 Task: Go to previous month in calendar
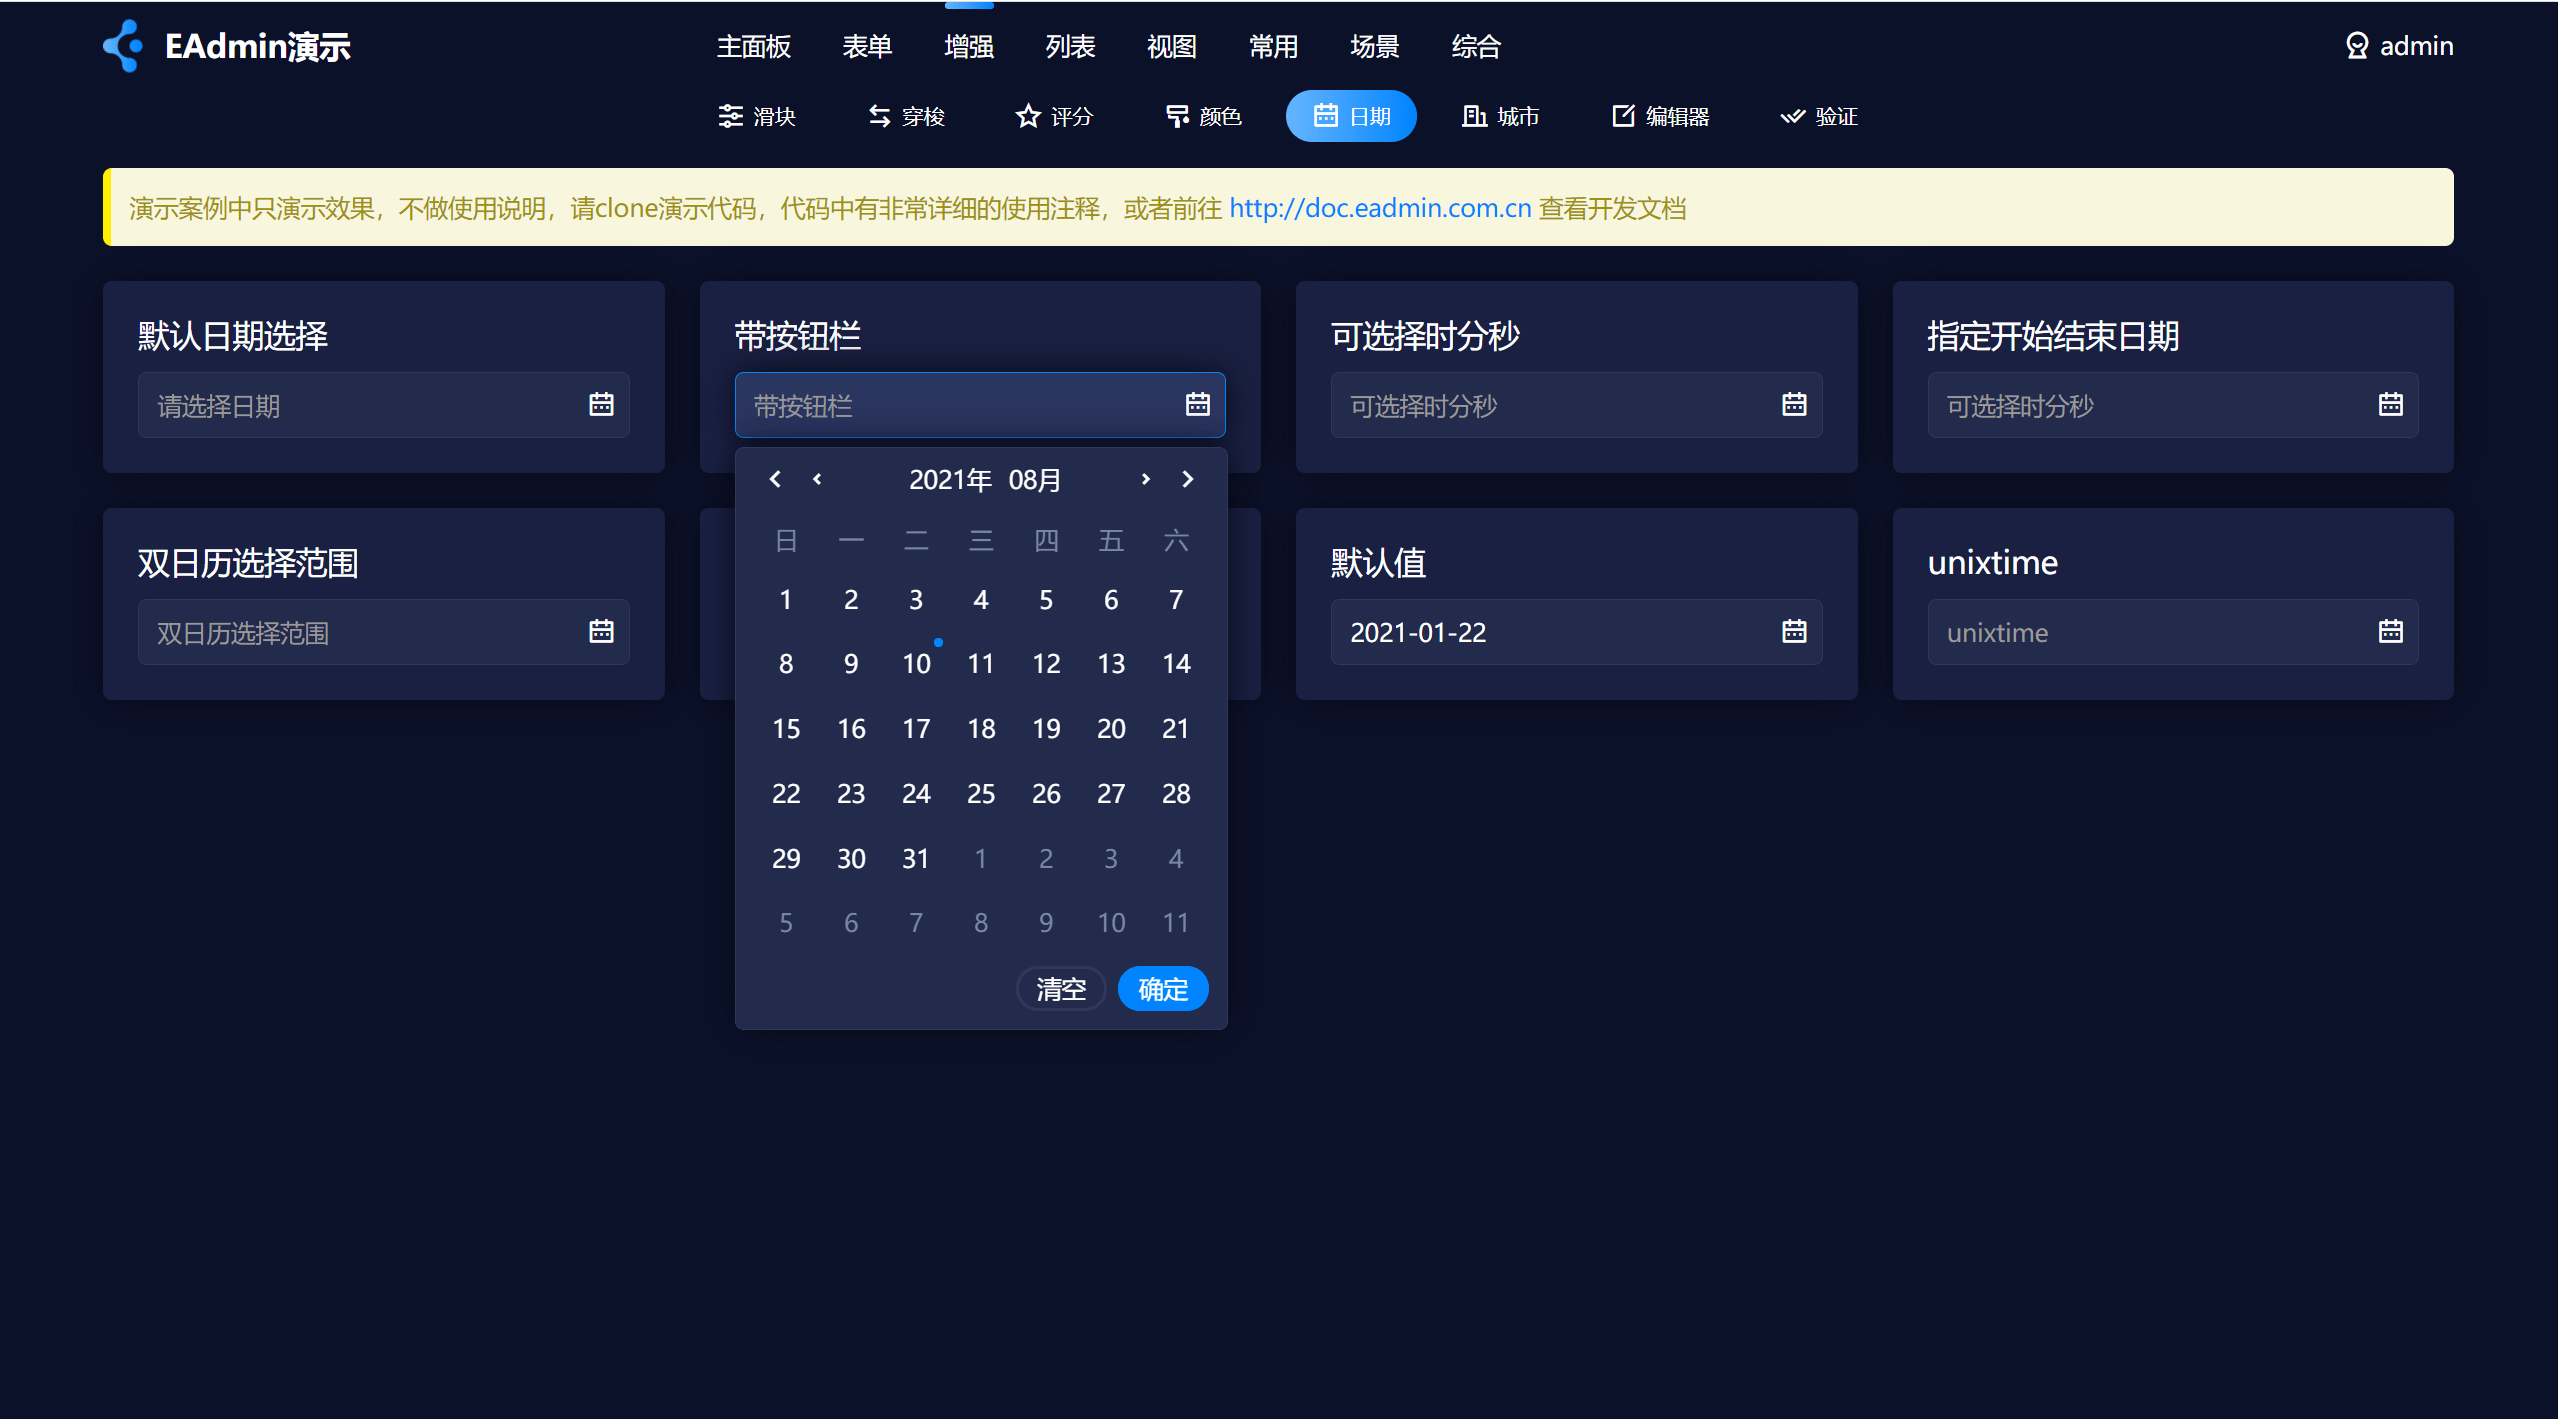click(x=817, y=479)
